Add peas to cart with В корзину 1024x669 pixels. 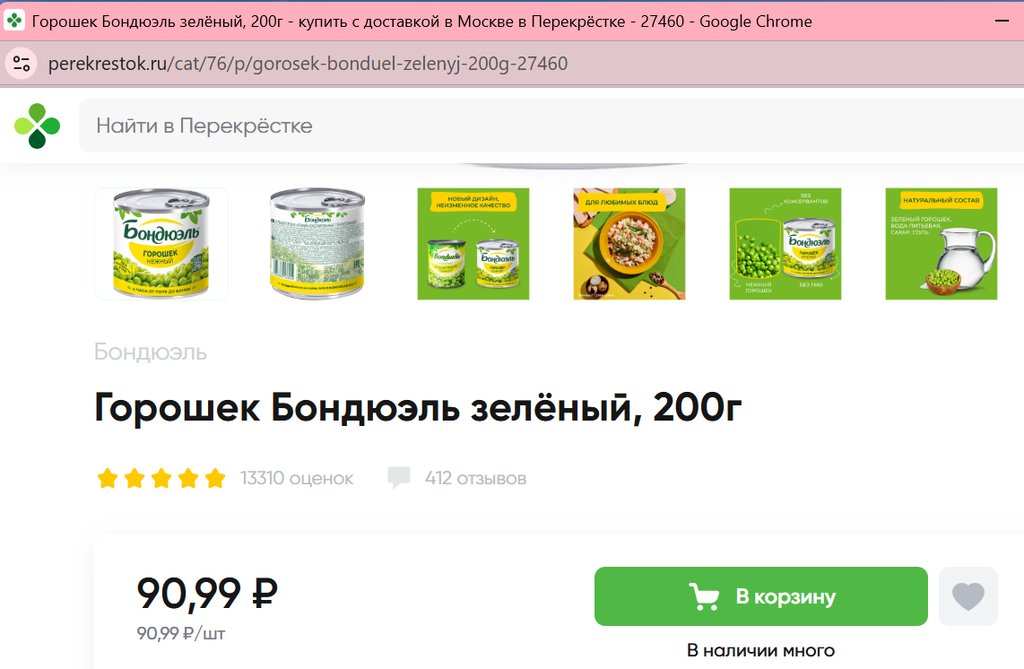761,596
